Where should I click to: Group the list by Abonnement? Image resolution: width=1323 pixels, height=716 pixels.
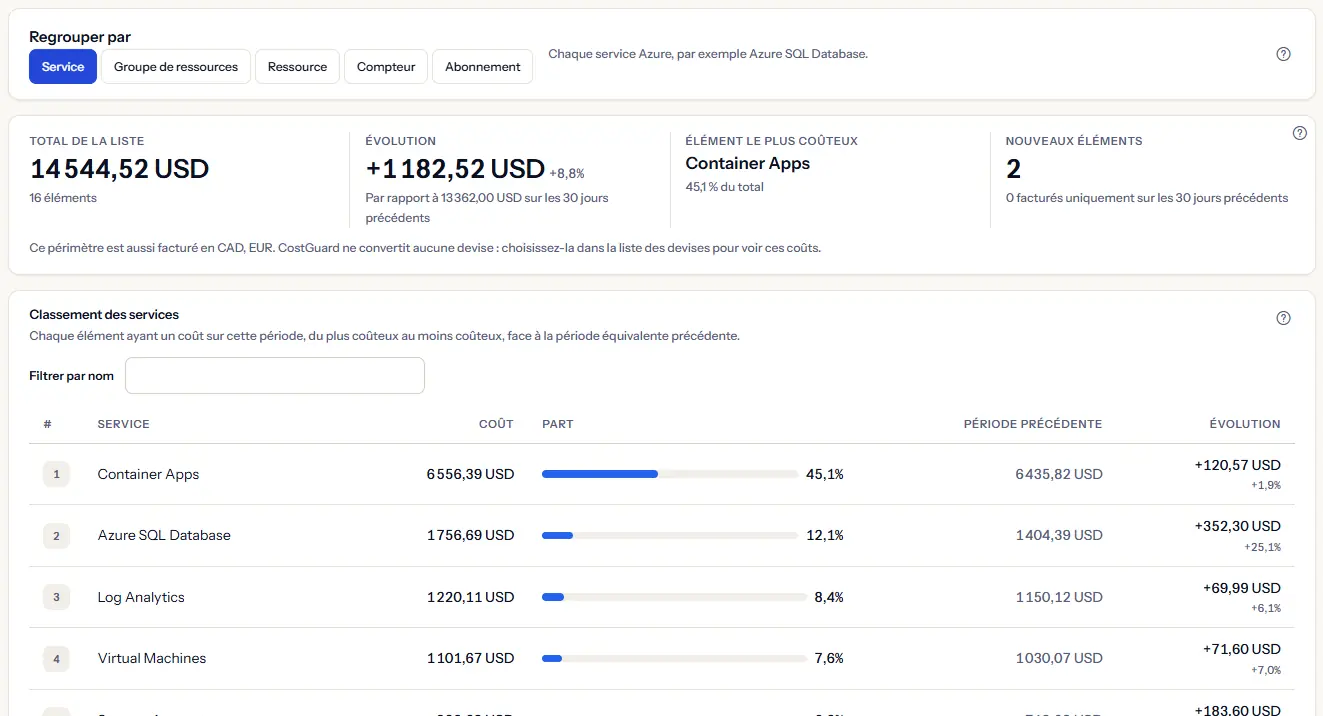[482, 67]
